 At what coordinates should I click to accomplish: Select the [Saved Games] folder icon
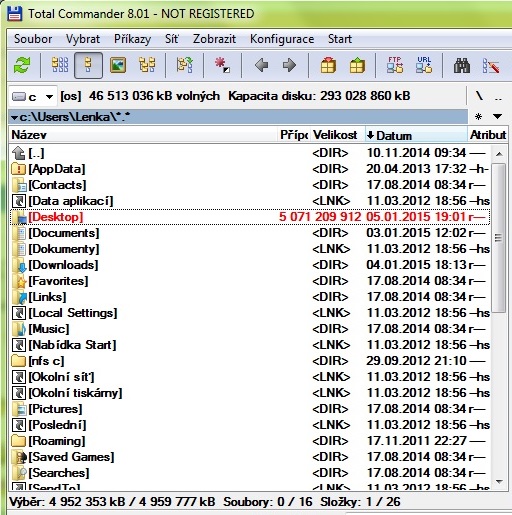19,457
